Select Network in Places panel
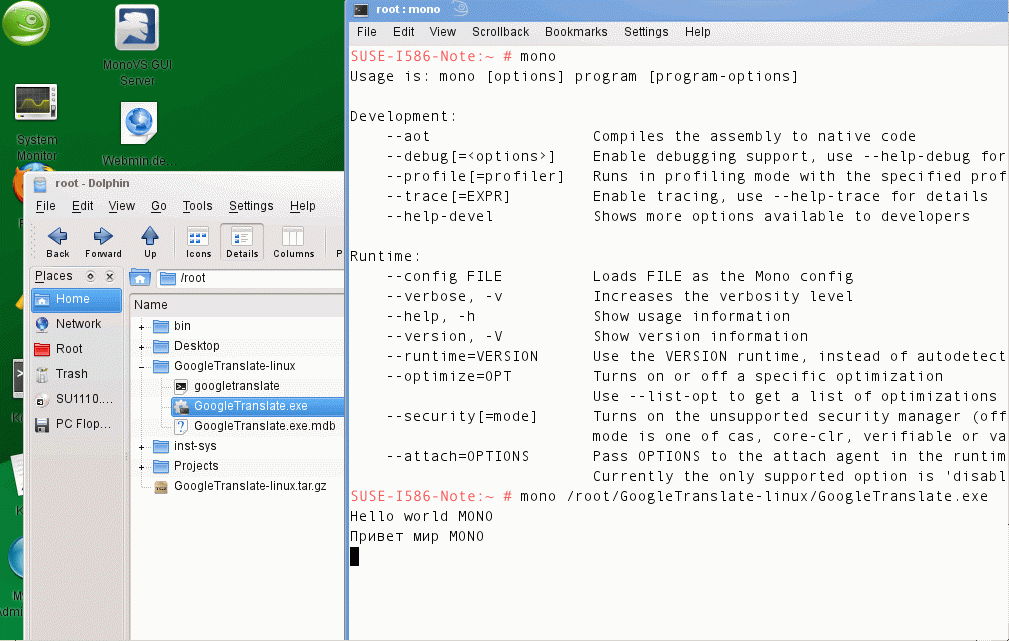1009x641 pixels. point(77,324)
